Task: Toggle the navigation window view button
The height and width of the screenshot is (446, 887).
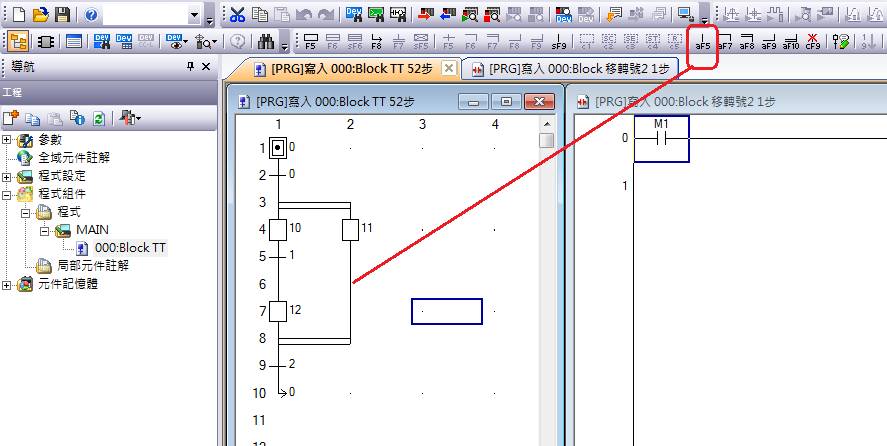Action: tap(18, 42)
